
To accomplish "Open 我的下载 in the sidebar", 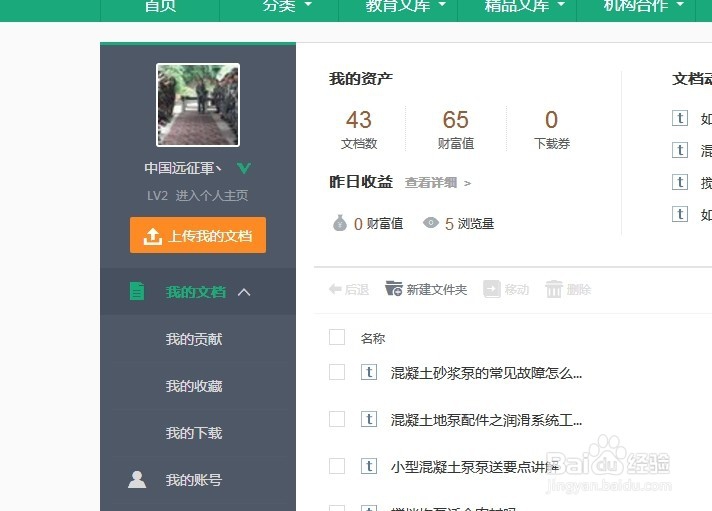I will [x=194, y=433].
